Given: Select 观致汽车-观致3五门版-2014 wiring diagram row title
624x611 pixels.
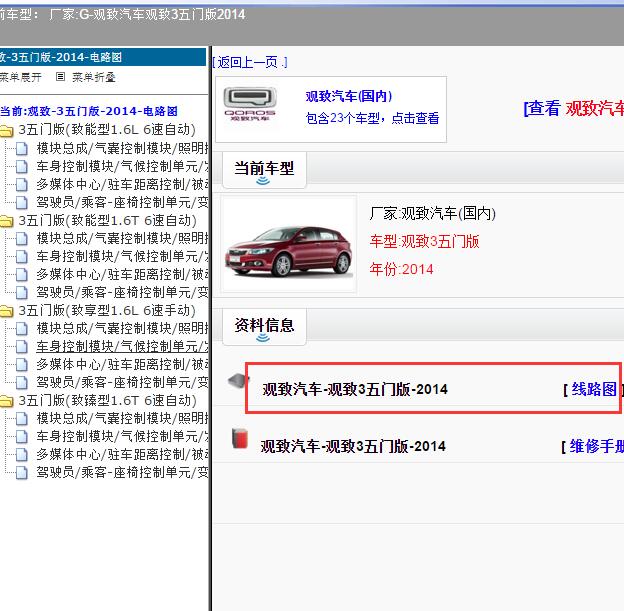Looking at the screenshot, I should [355, 389].
